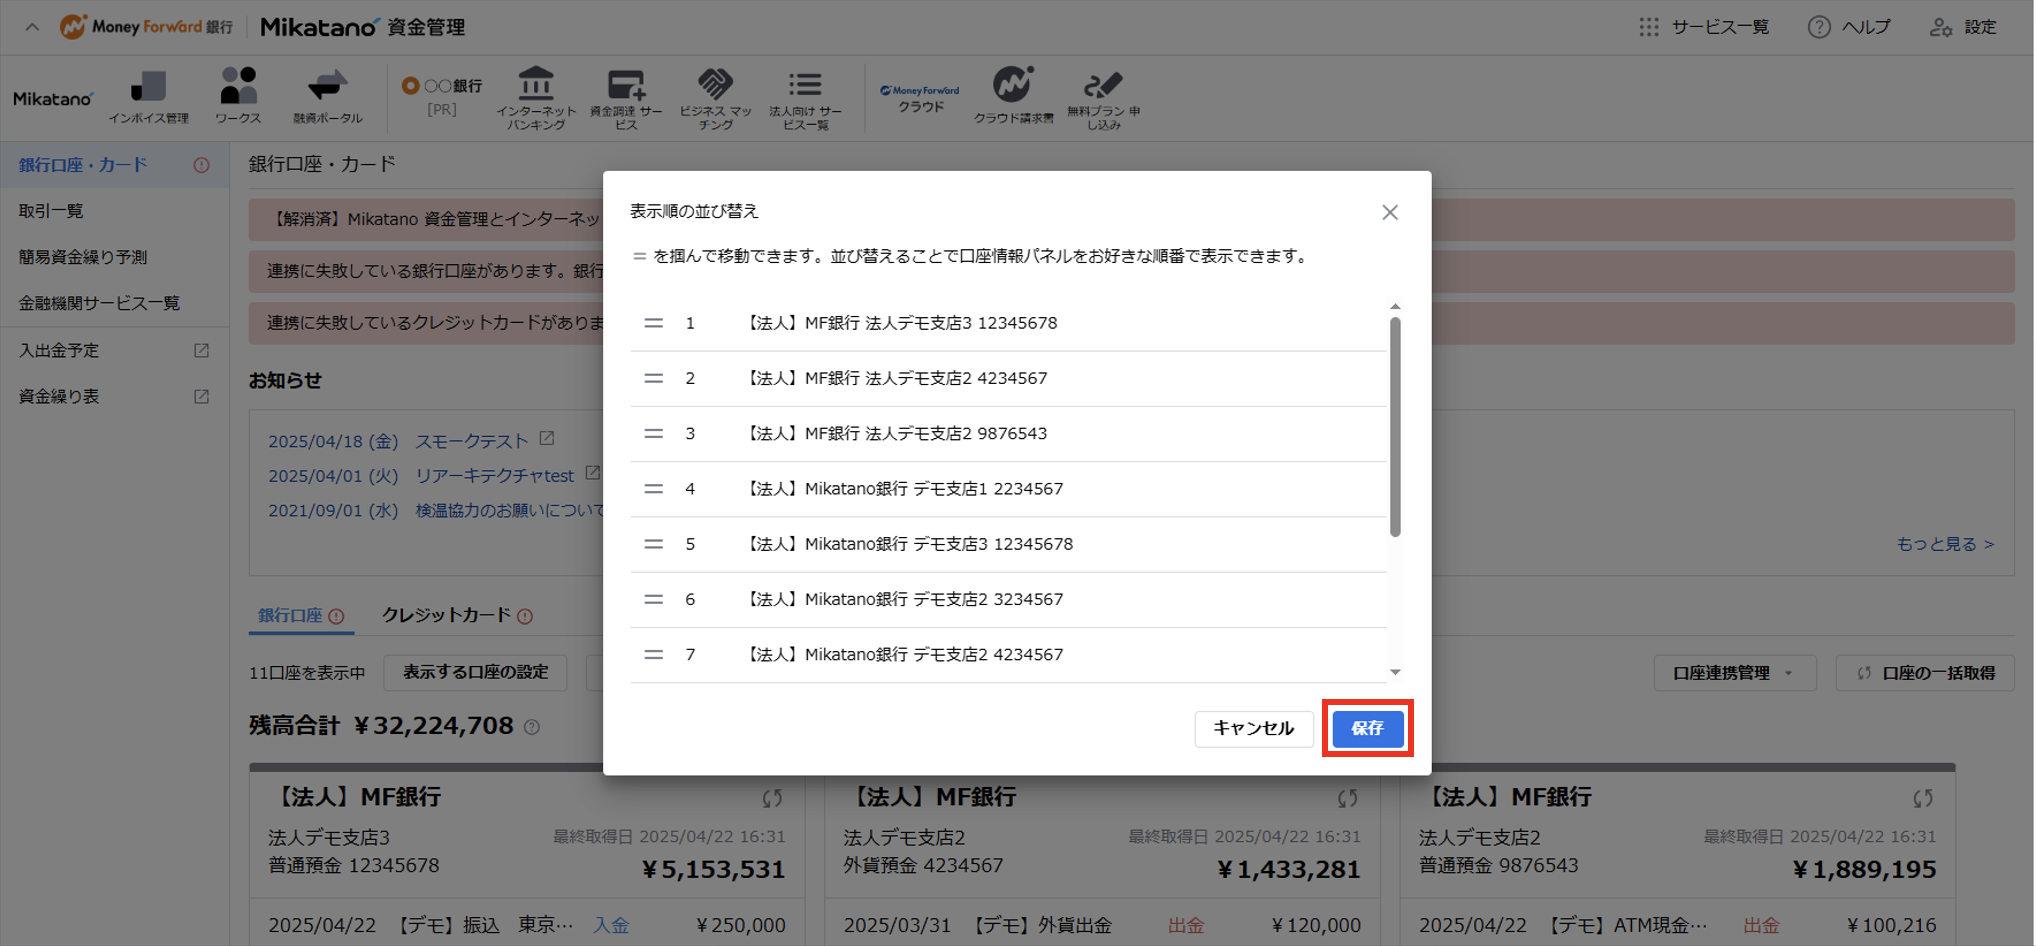Click 表示する口座の設定 button

click(x=475, y=673)
